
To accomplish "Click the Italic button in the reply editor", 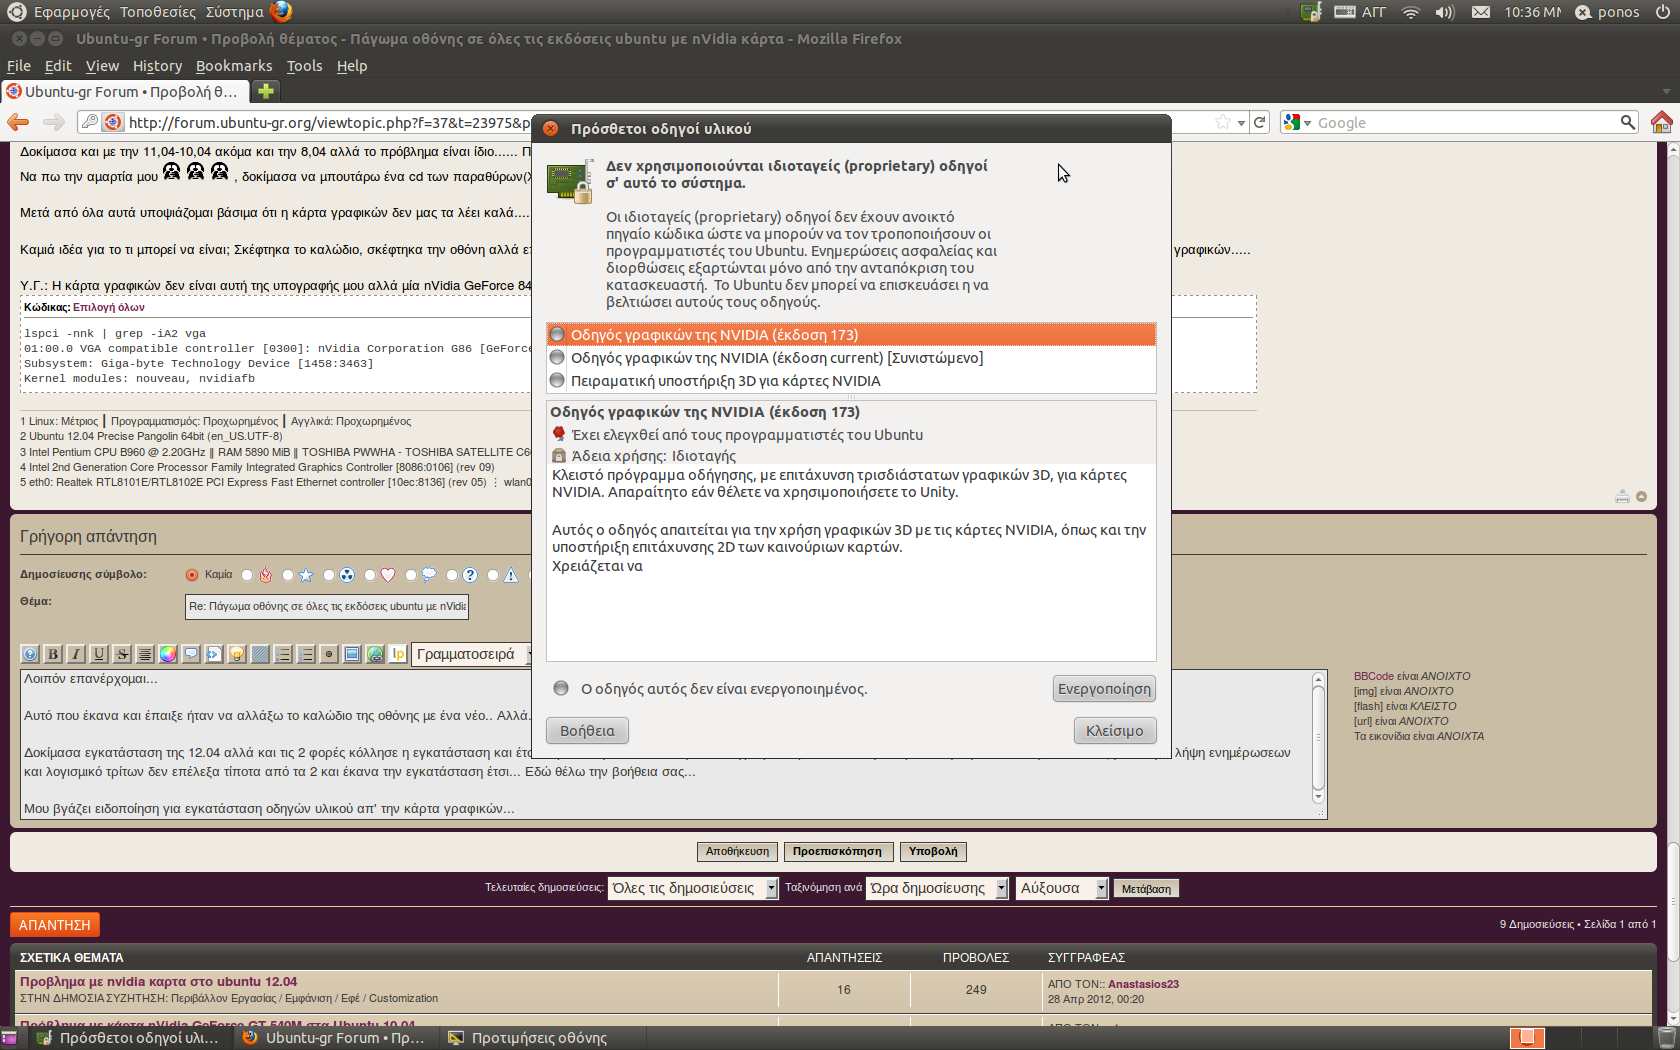I will (x=76, y=654).
